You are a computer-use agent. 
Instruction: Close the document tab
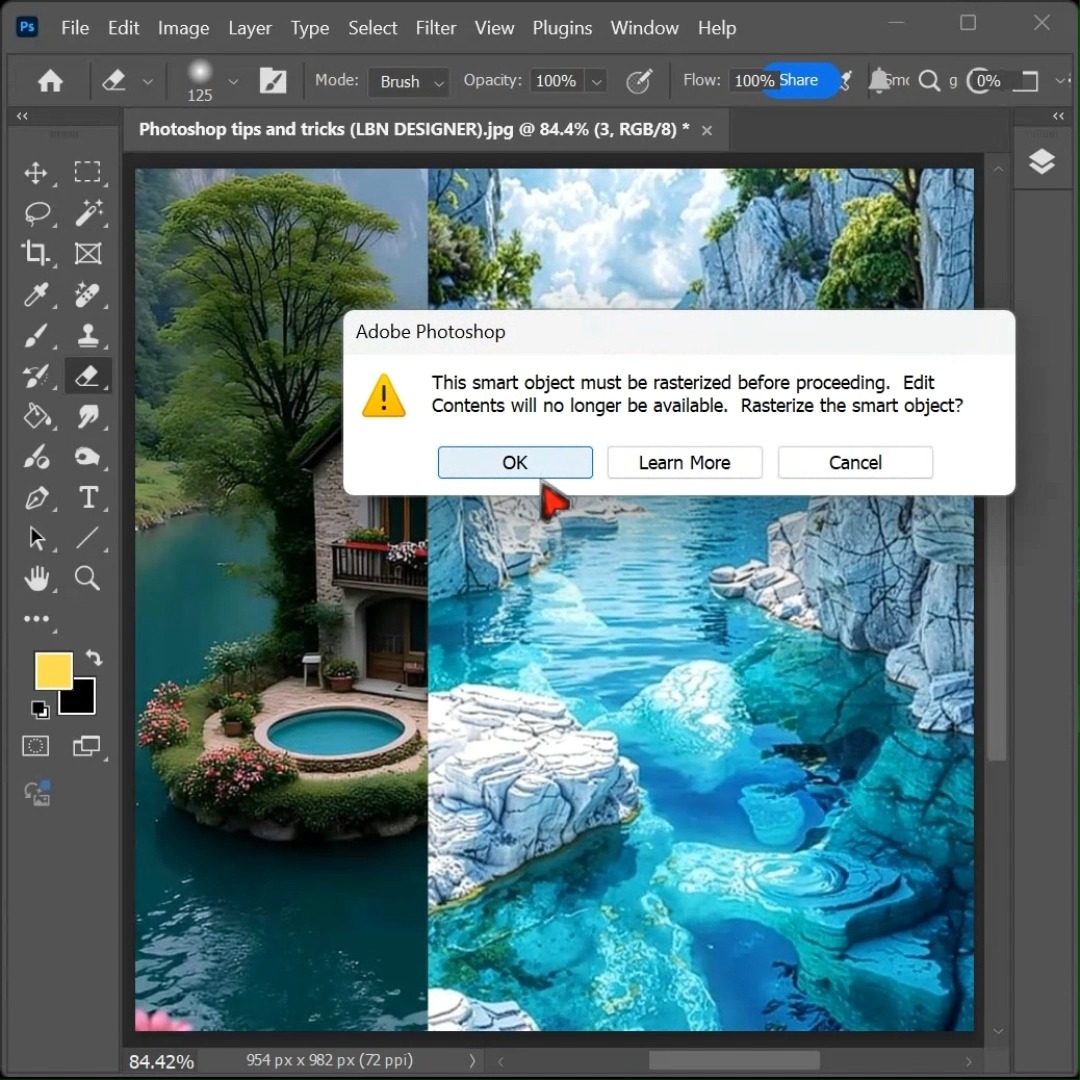pyautogui.click(x=707, y=130)
